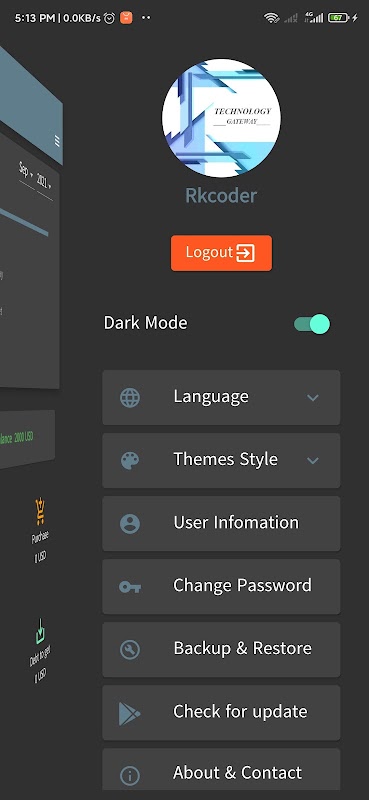This screenshot has width=369, height=800.
Task: Tap the Debt to get icon on tilted screen
Action: (x=41, y=631)
